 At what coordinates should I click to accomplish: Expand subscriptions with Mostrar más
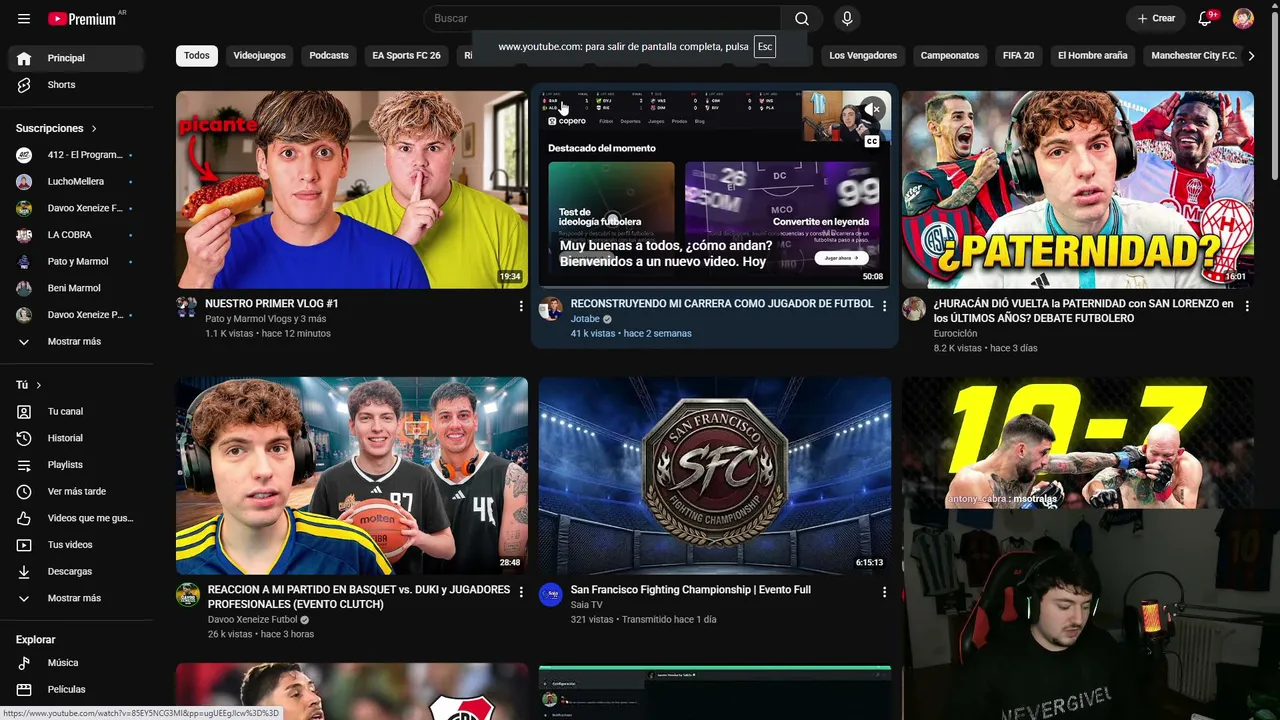click(x=76, y=342)
